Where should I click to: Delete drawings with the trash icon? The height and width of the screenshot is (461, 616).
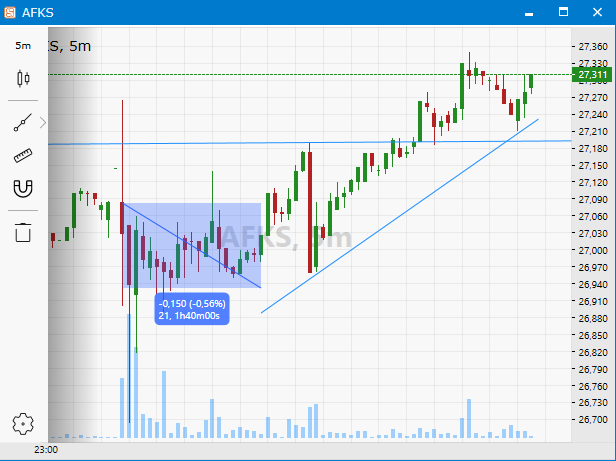[x=23, y=232]
